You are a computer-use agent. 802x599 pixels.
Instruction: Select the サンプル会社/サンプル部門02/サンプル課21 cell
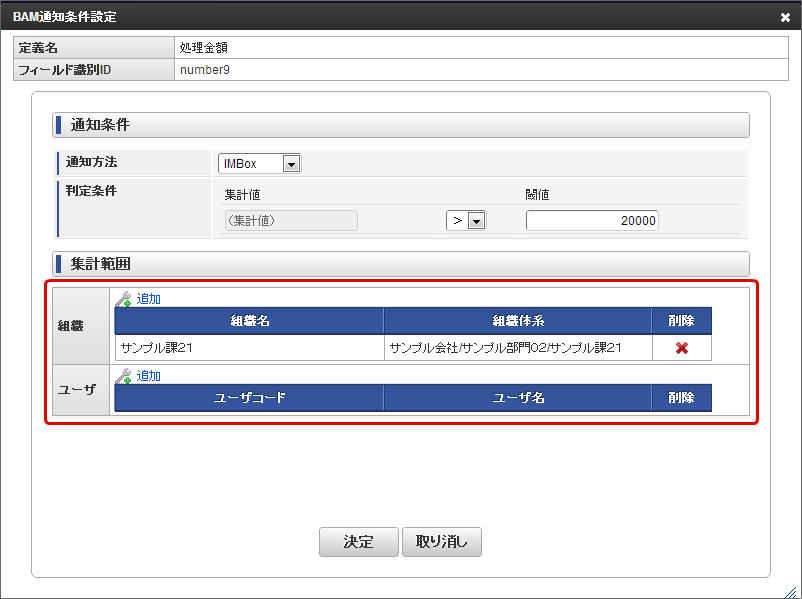pyautogui.click(x=518, y=348)
